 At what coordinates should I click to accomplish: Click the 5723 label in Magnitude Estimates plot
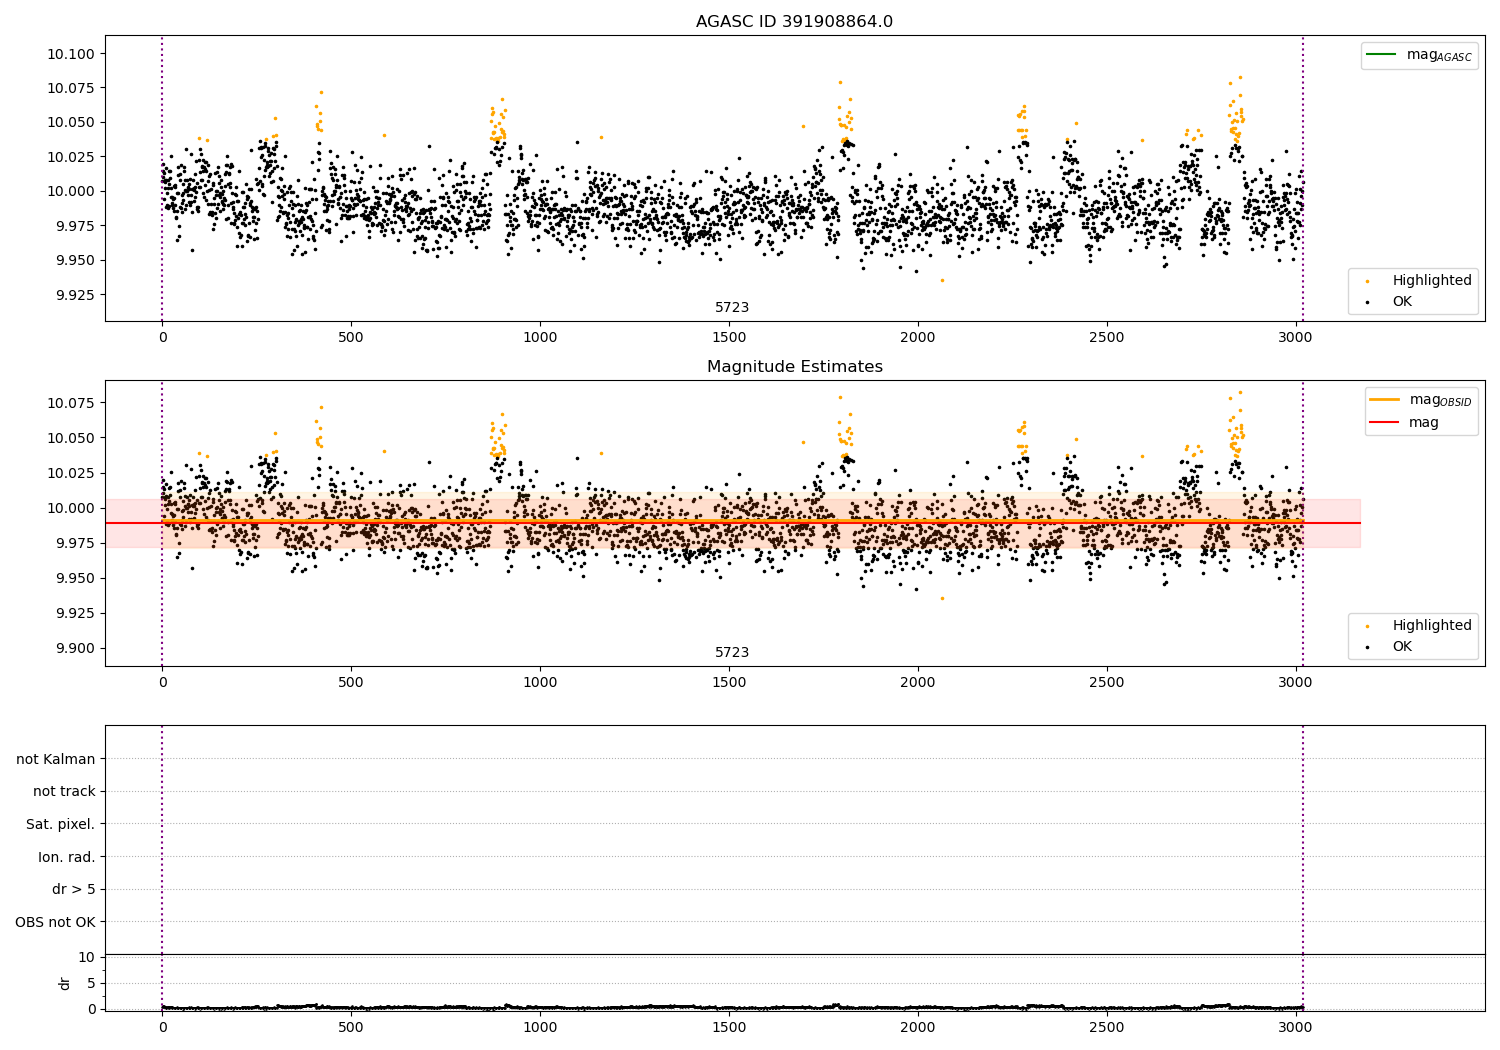731,652
